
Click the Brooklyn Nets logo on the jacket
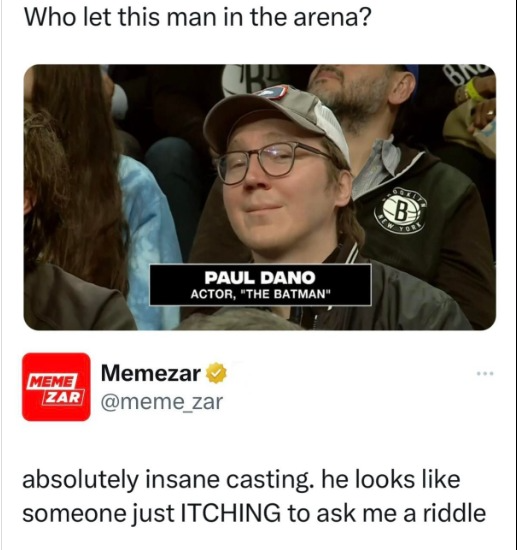[401, 211]
